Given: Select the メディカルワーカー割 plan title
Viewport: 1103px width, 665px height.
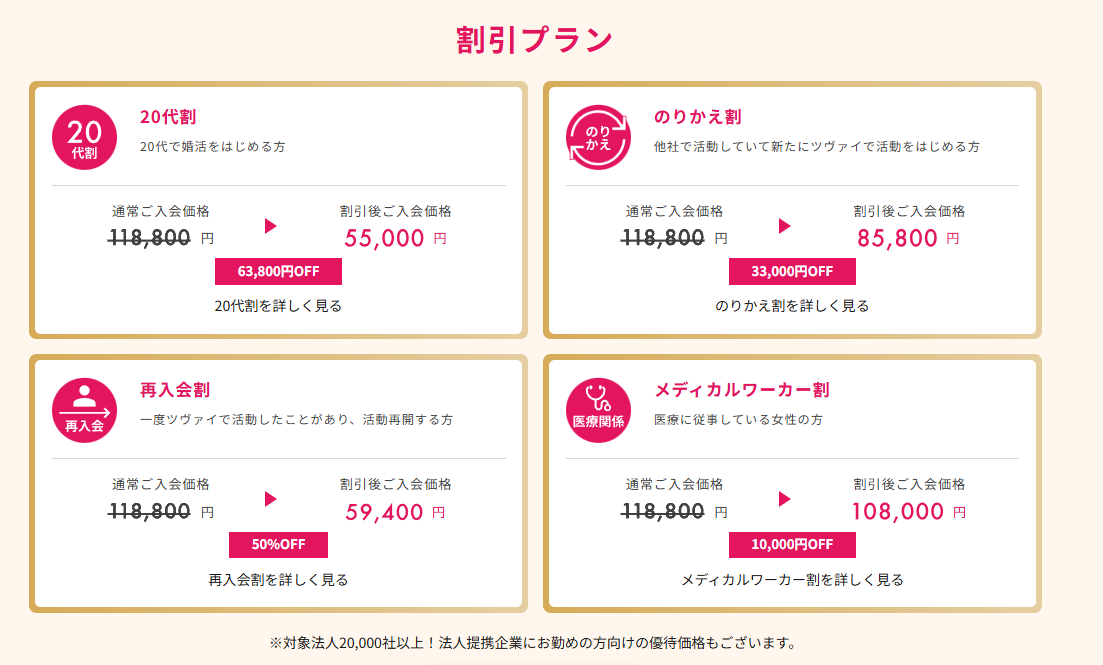Looking at the screenshot, I should pyautogui.click(x=741, y=390).
